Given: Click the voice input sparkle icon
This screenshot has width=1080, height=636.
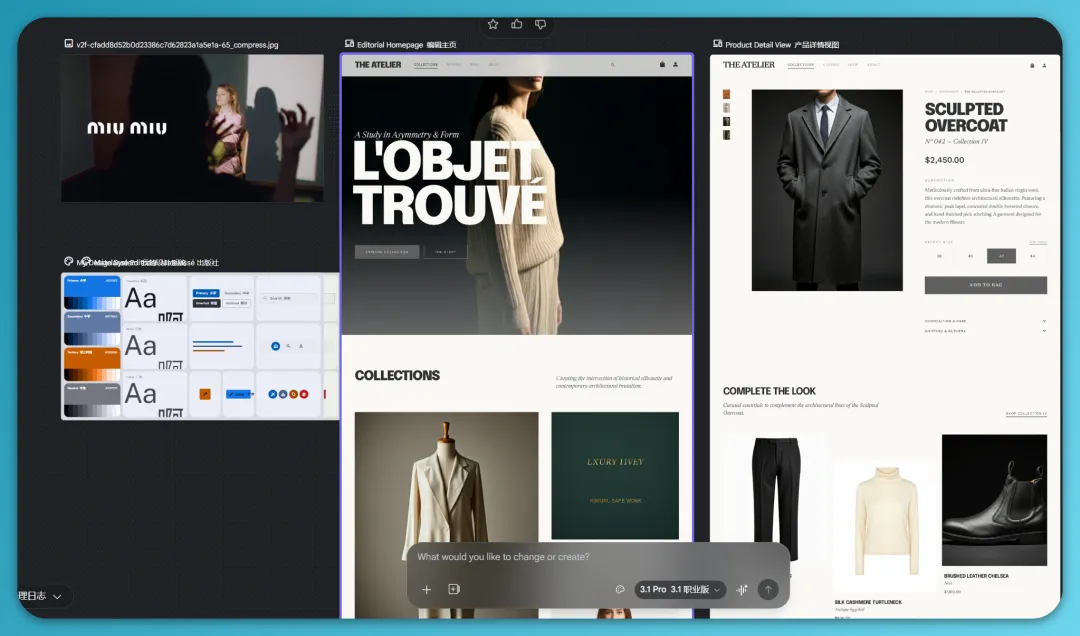Looking at the screenshot, I should 742,590.
